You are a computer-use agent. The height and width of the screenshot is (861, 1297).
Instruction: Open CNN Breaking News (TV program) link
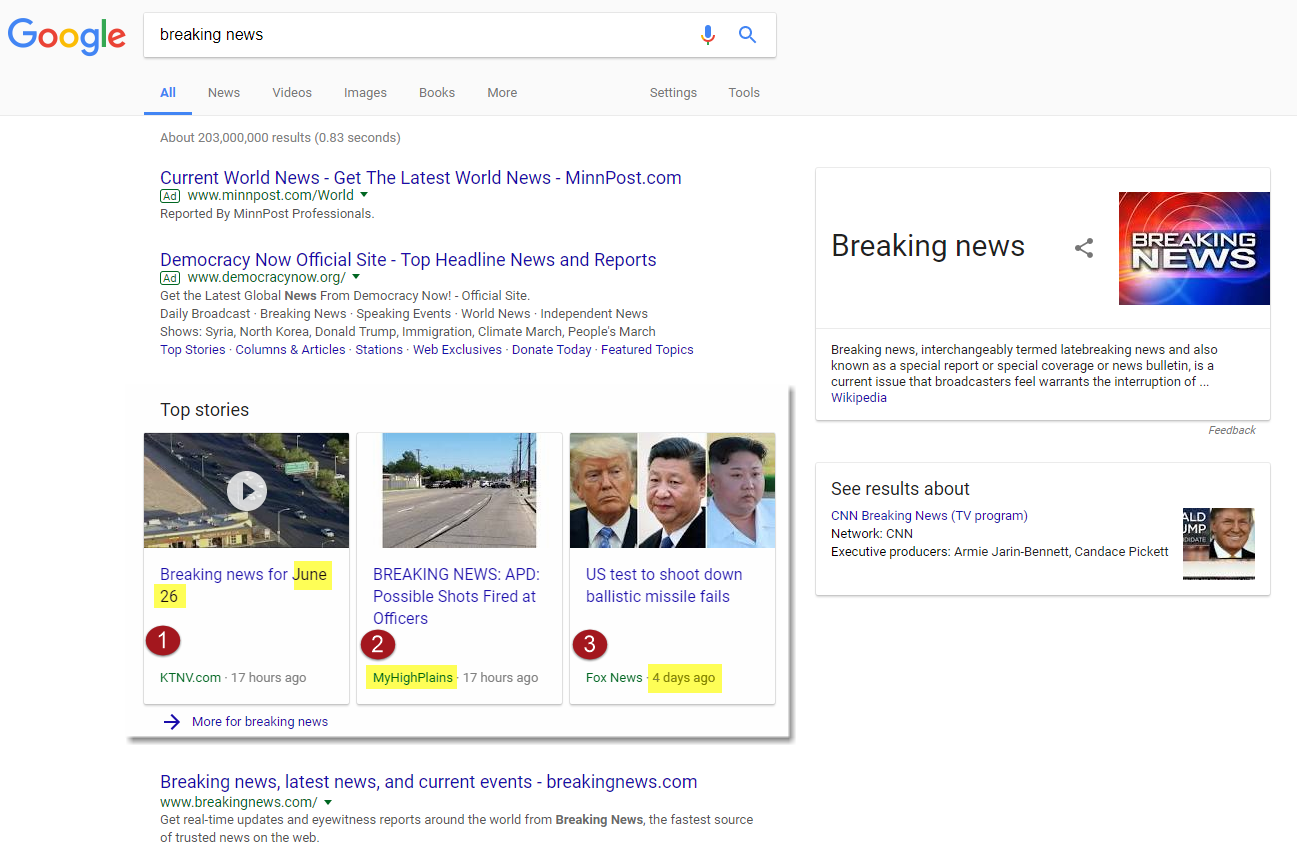tap(929, 516)
